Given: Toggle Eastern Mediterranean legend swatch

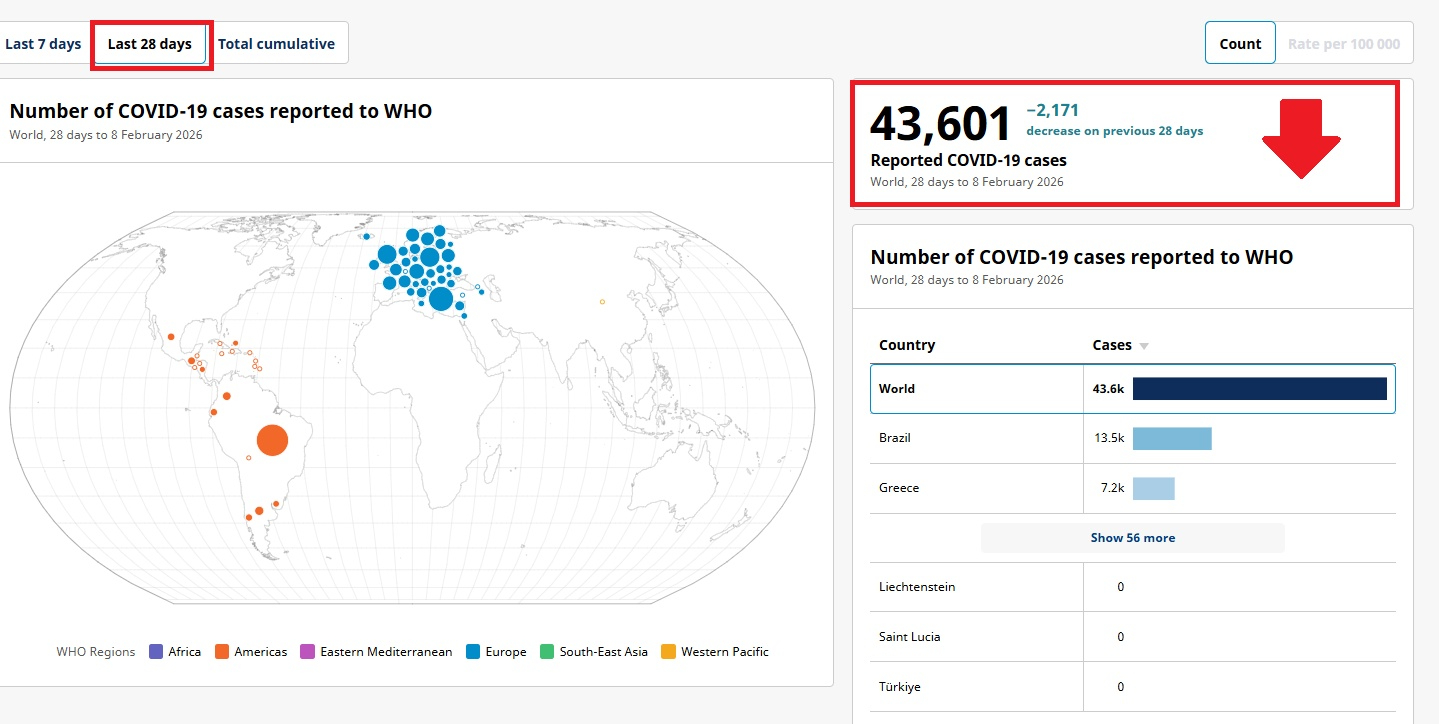Looking at the screenshot, I should coord(307,652).
